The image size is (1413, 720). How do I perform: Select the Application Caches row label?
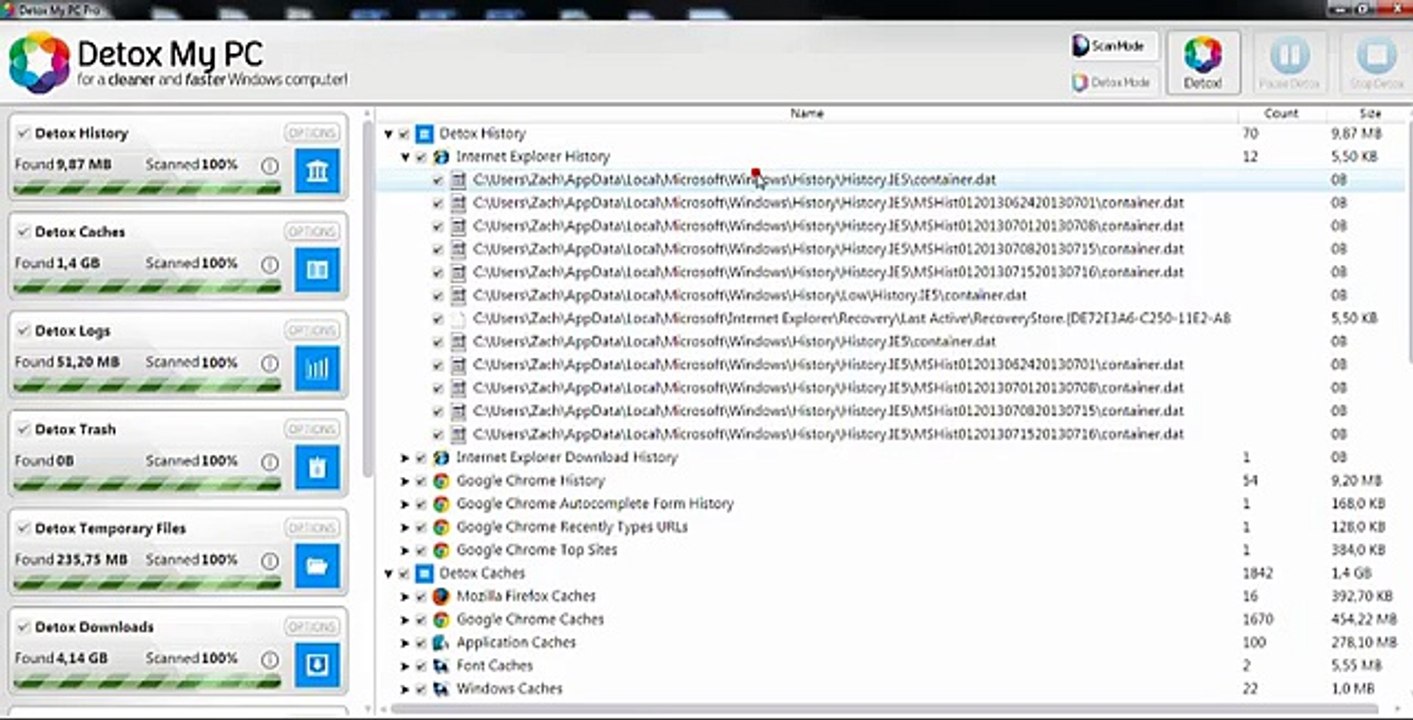516,643
